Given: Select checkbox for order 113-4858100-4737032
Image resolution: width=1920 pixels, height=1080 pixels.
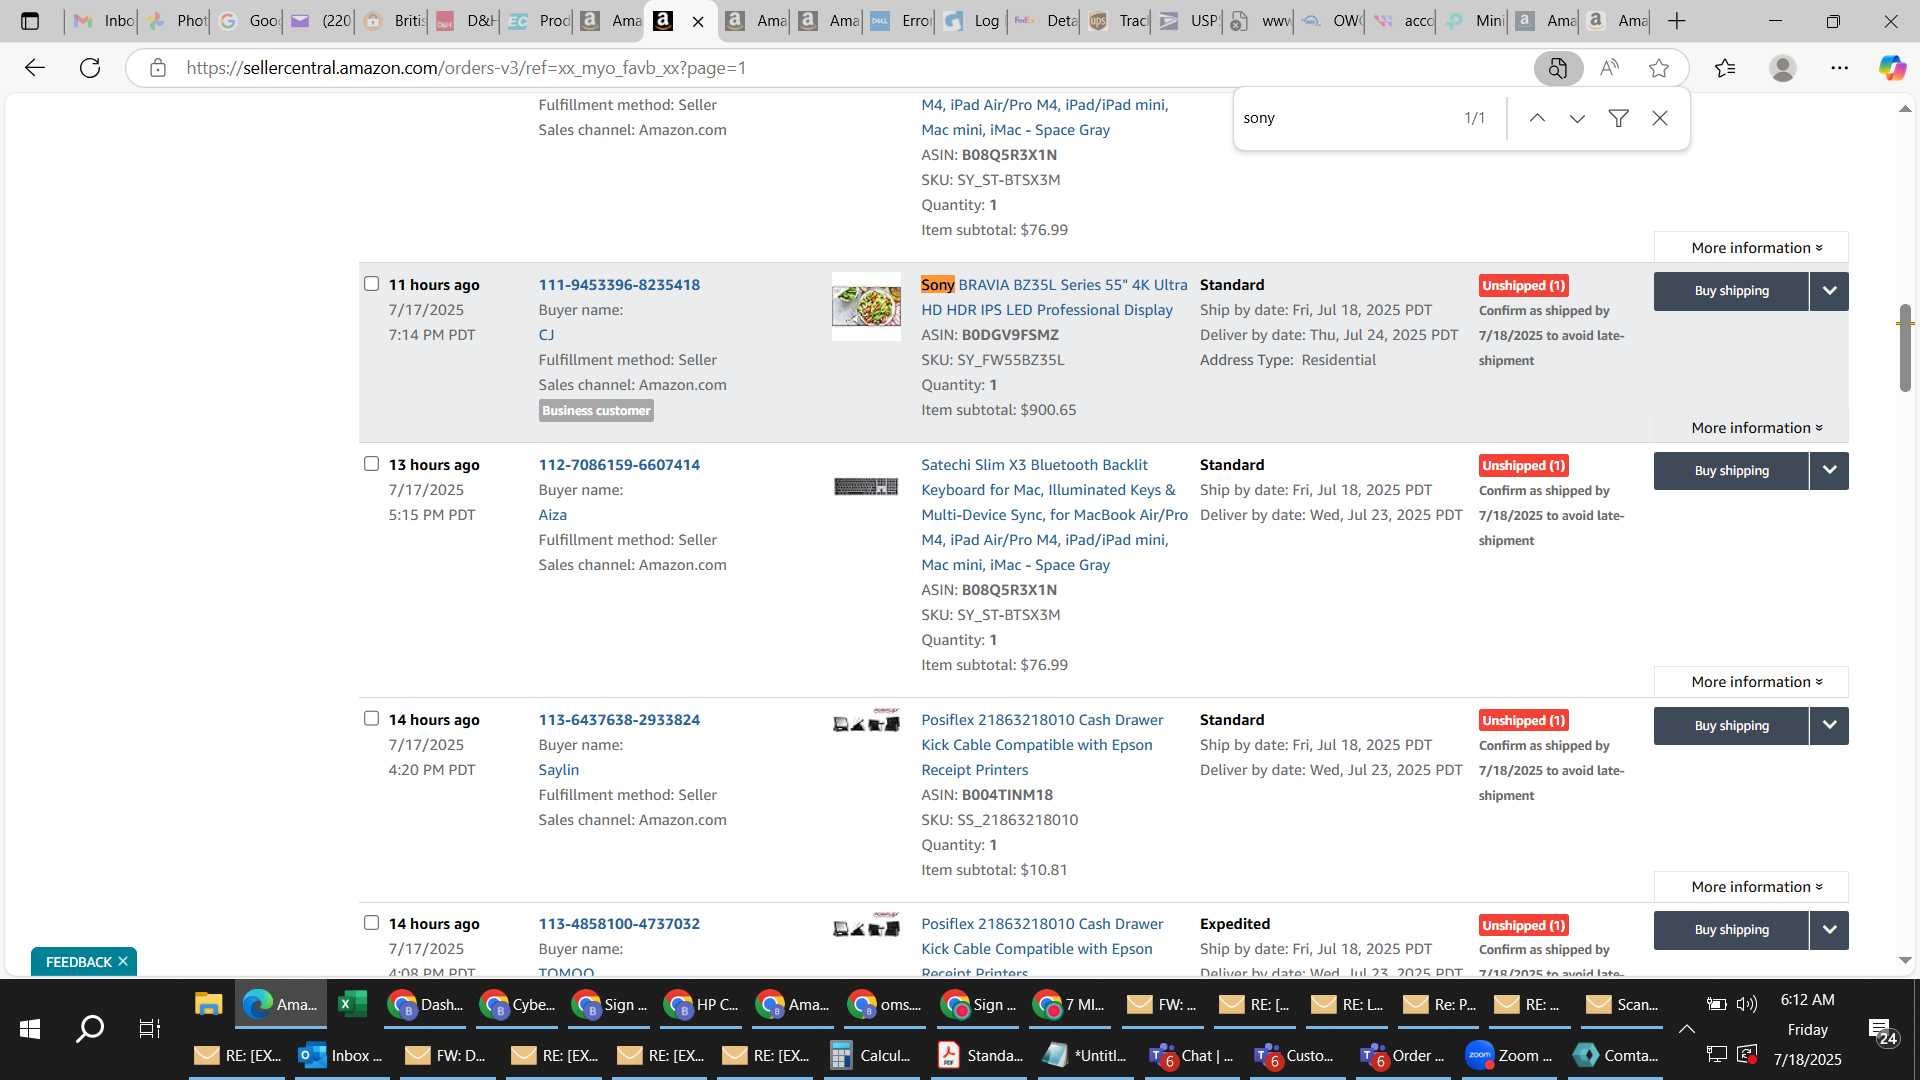Looking at the screenshot, I should [371, 923].
